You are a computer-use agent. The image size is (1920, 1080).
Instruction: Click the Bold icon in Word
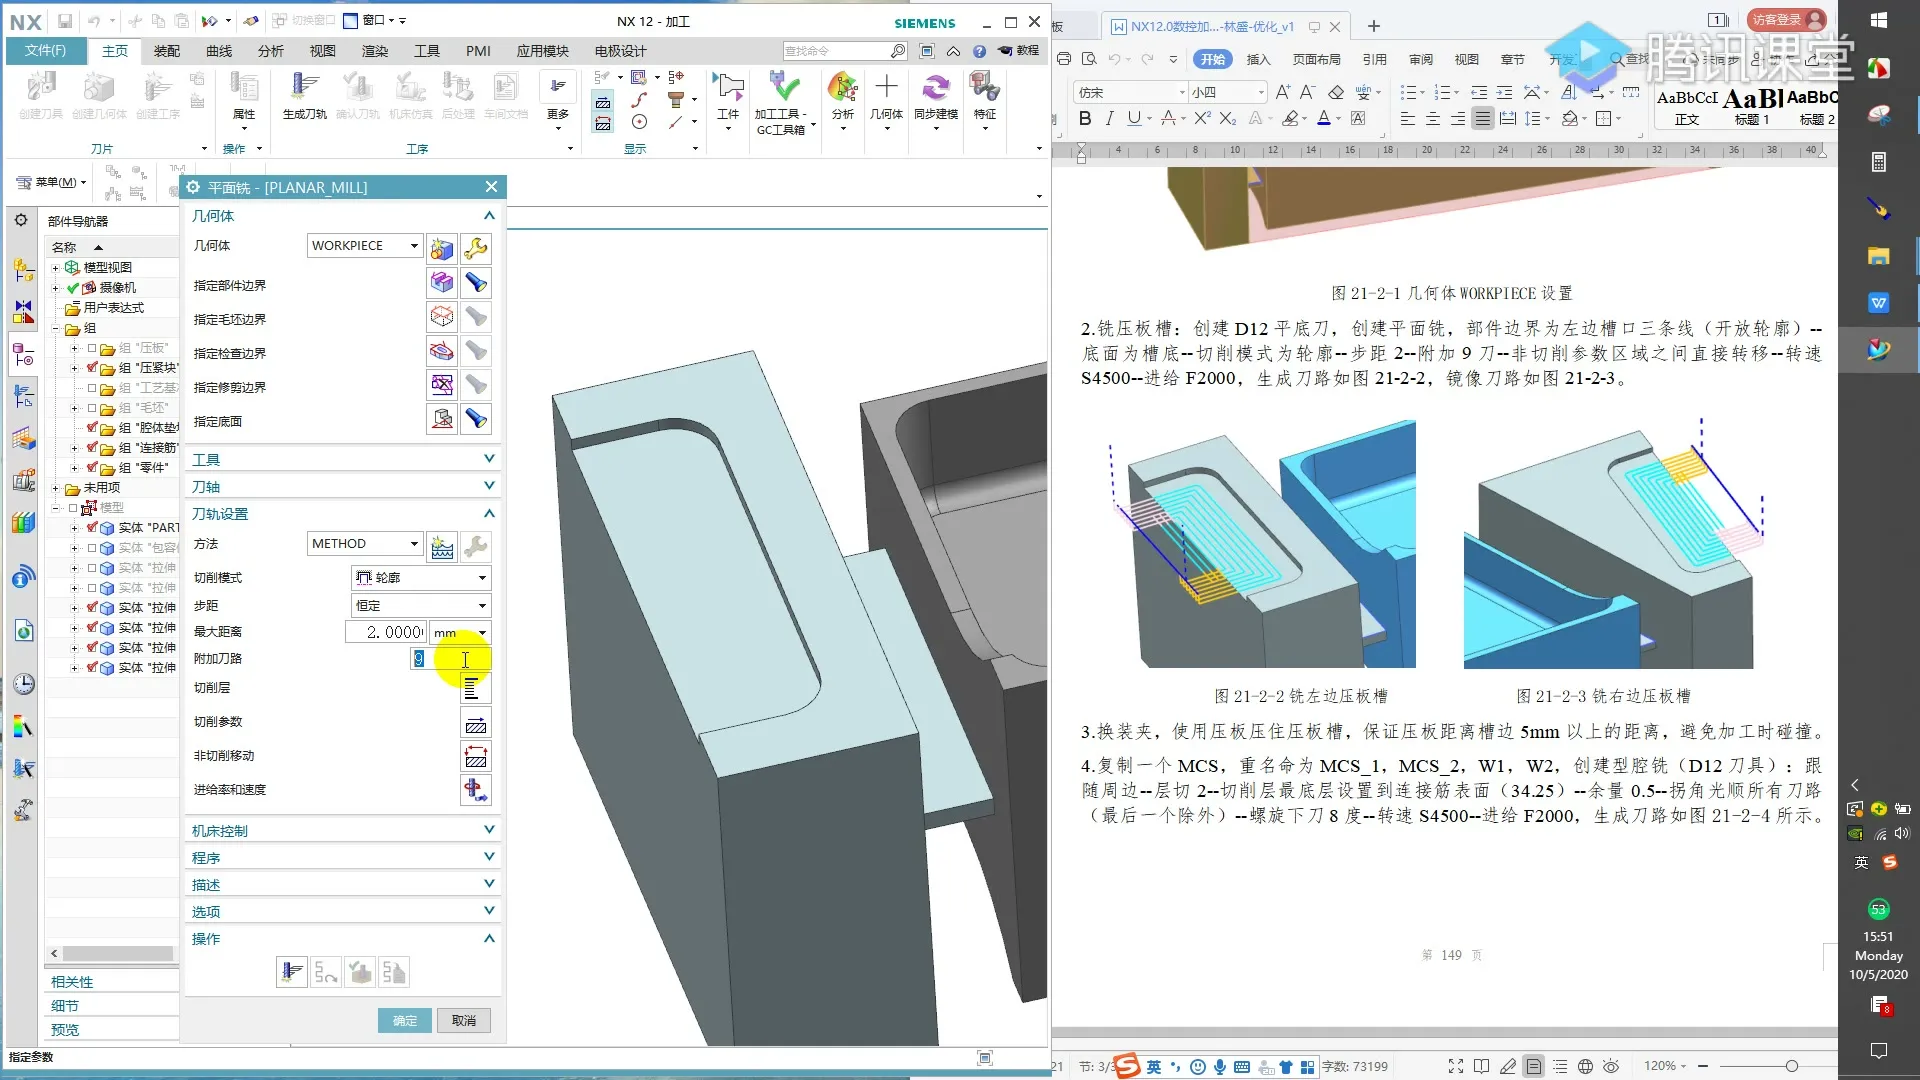click(1085, 119)
